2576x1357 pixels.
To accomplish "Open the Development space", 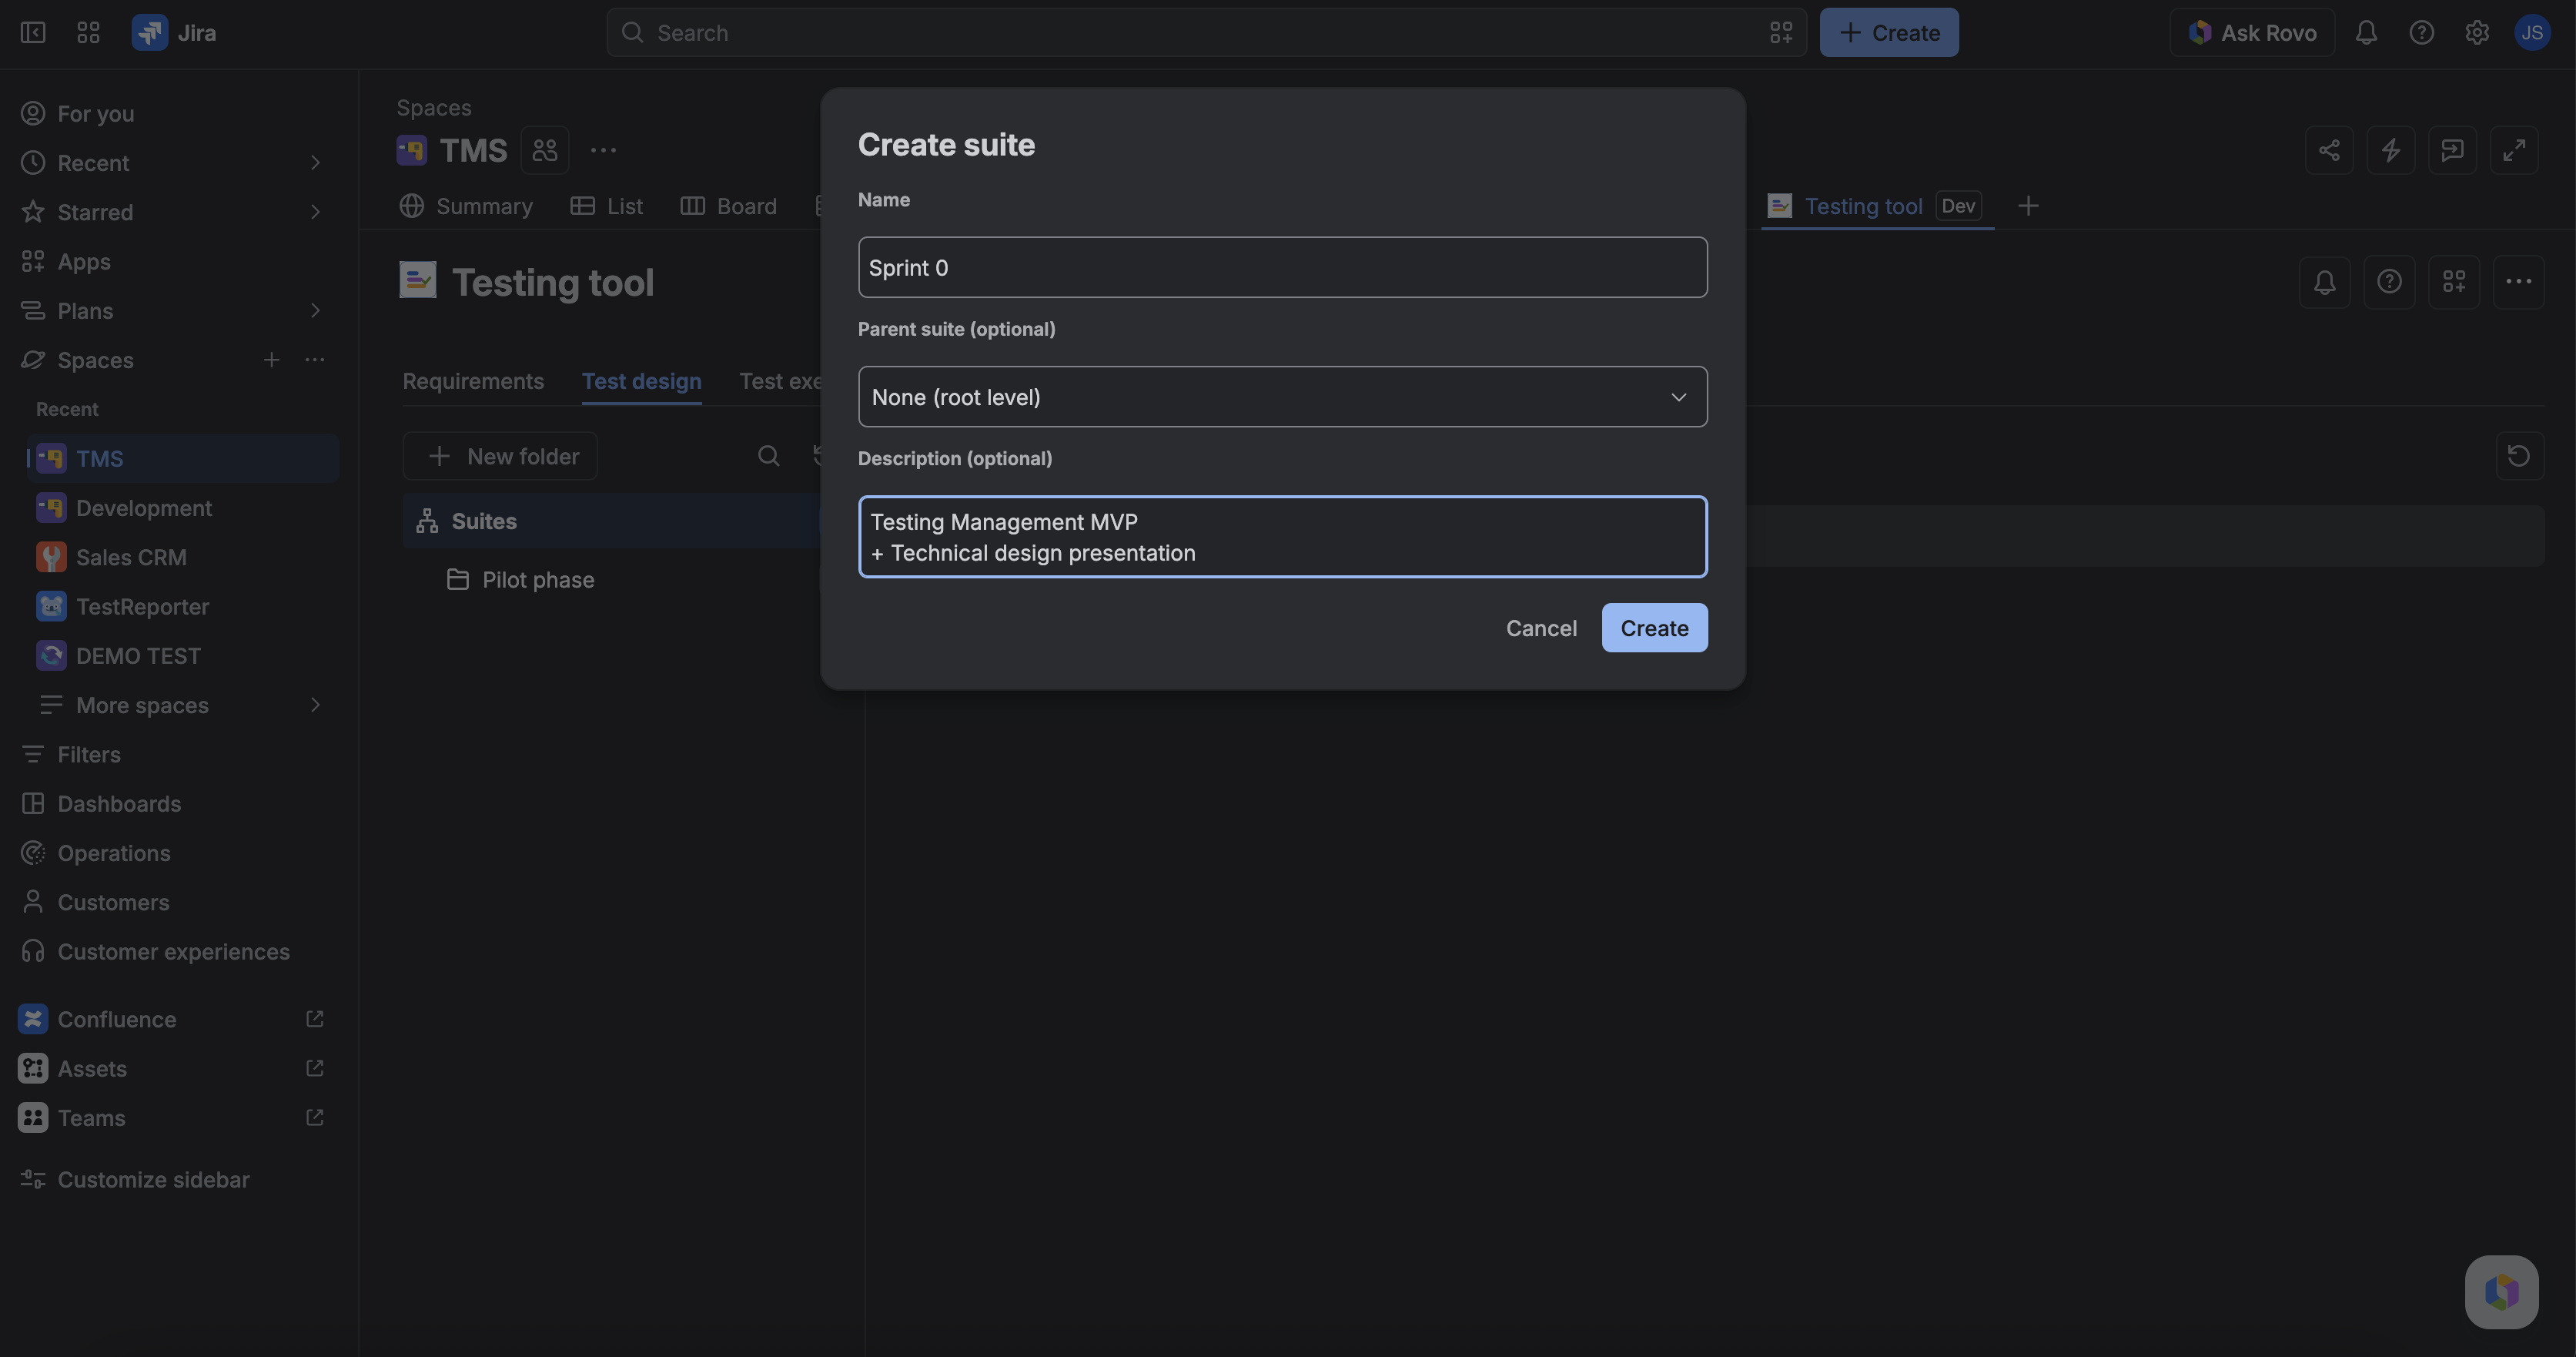I will 183,508.
